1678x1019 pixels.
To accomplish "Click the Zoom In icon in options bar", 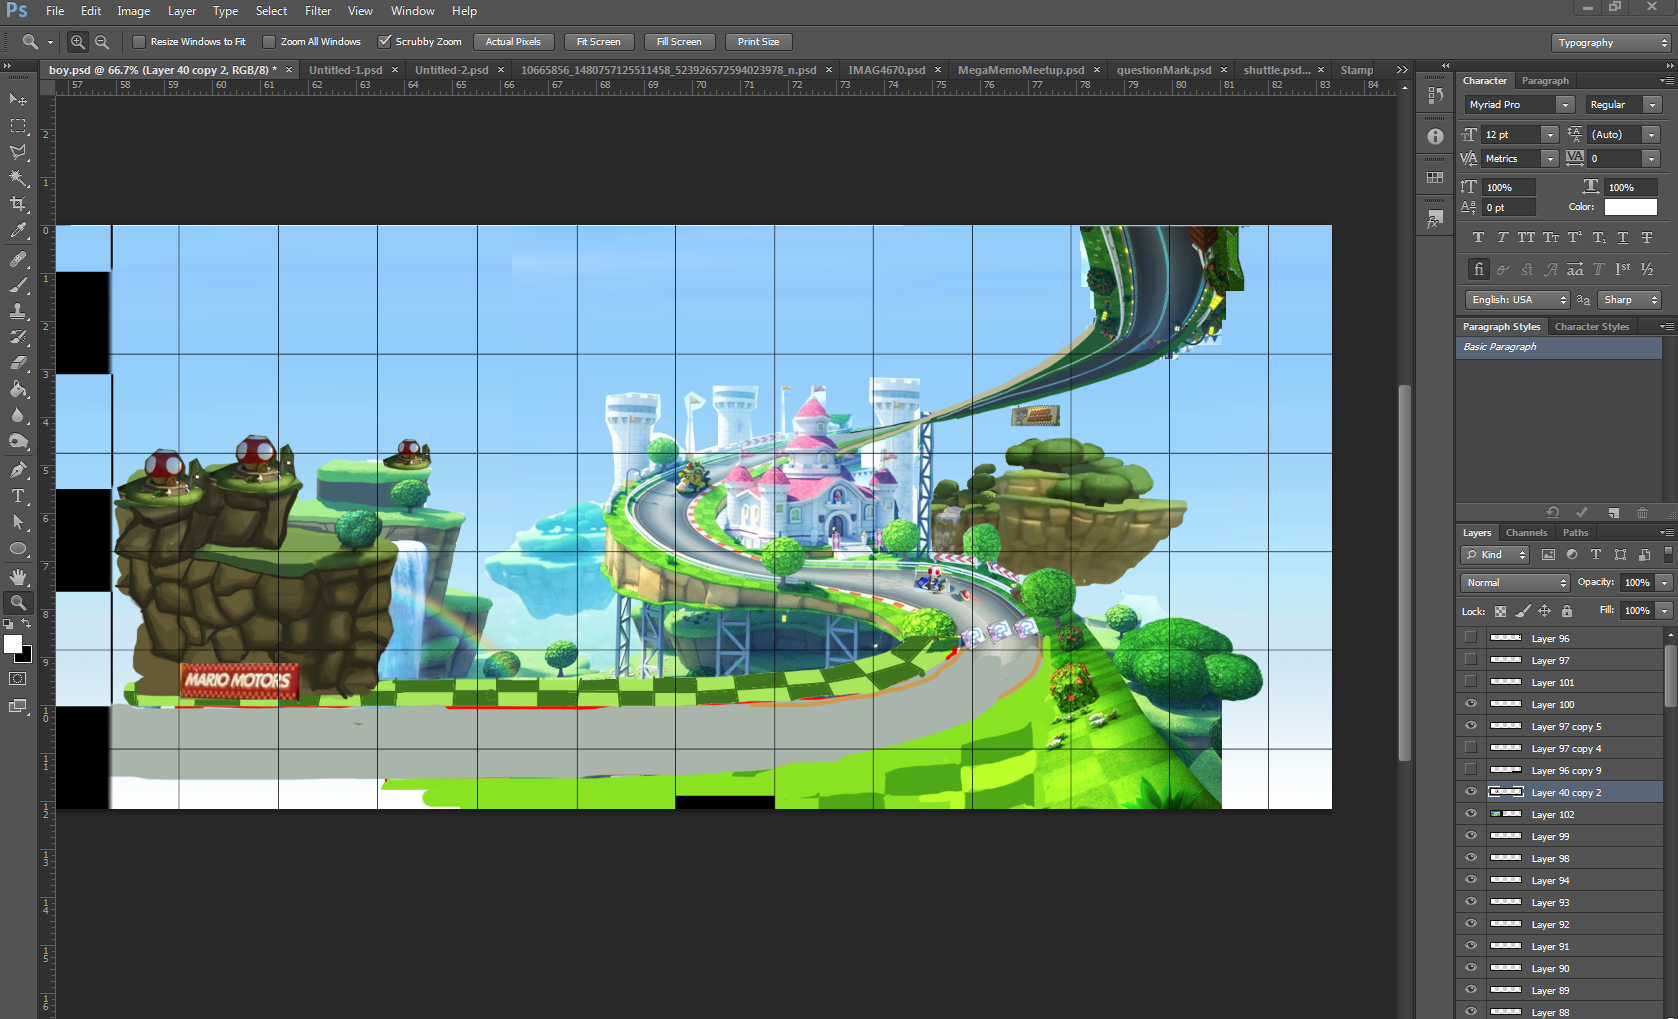I will pyautogui.click(x=77, y=42).
